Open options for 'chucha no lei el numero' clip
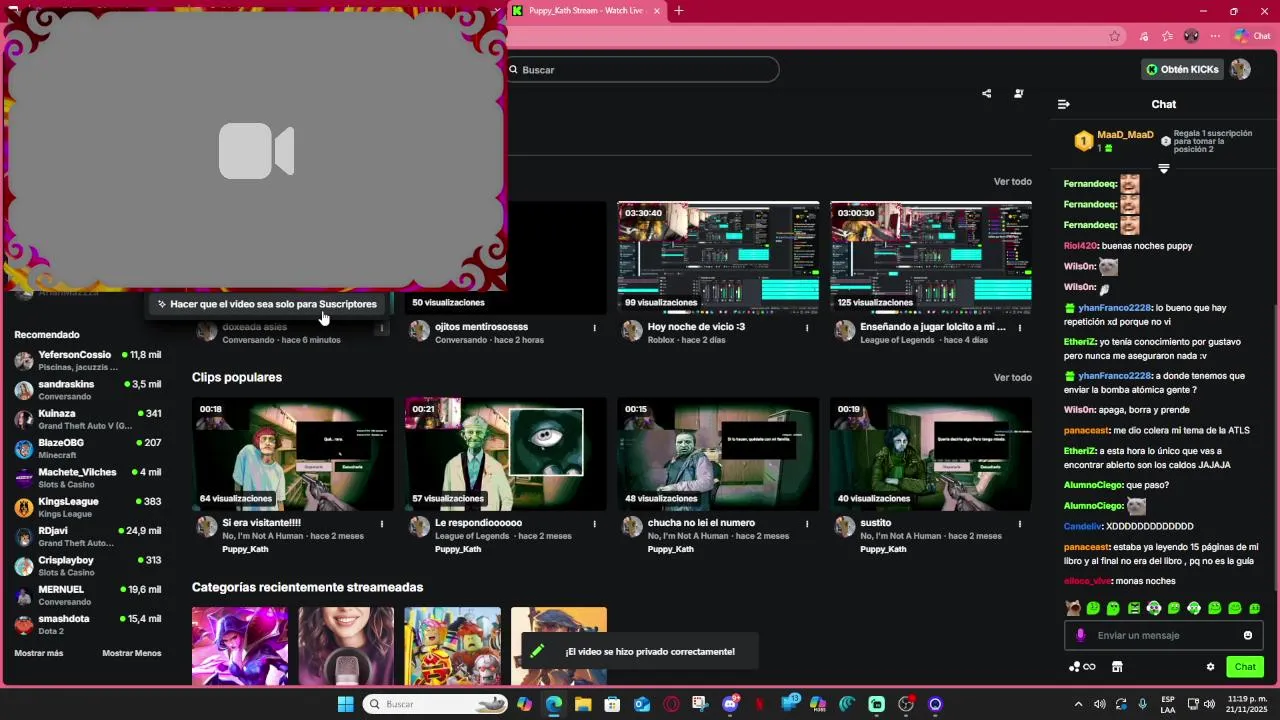1280x720 pixels. [807, 524]
